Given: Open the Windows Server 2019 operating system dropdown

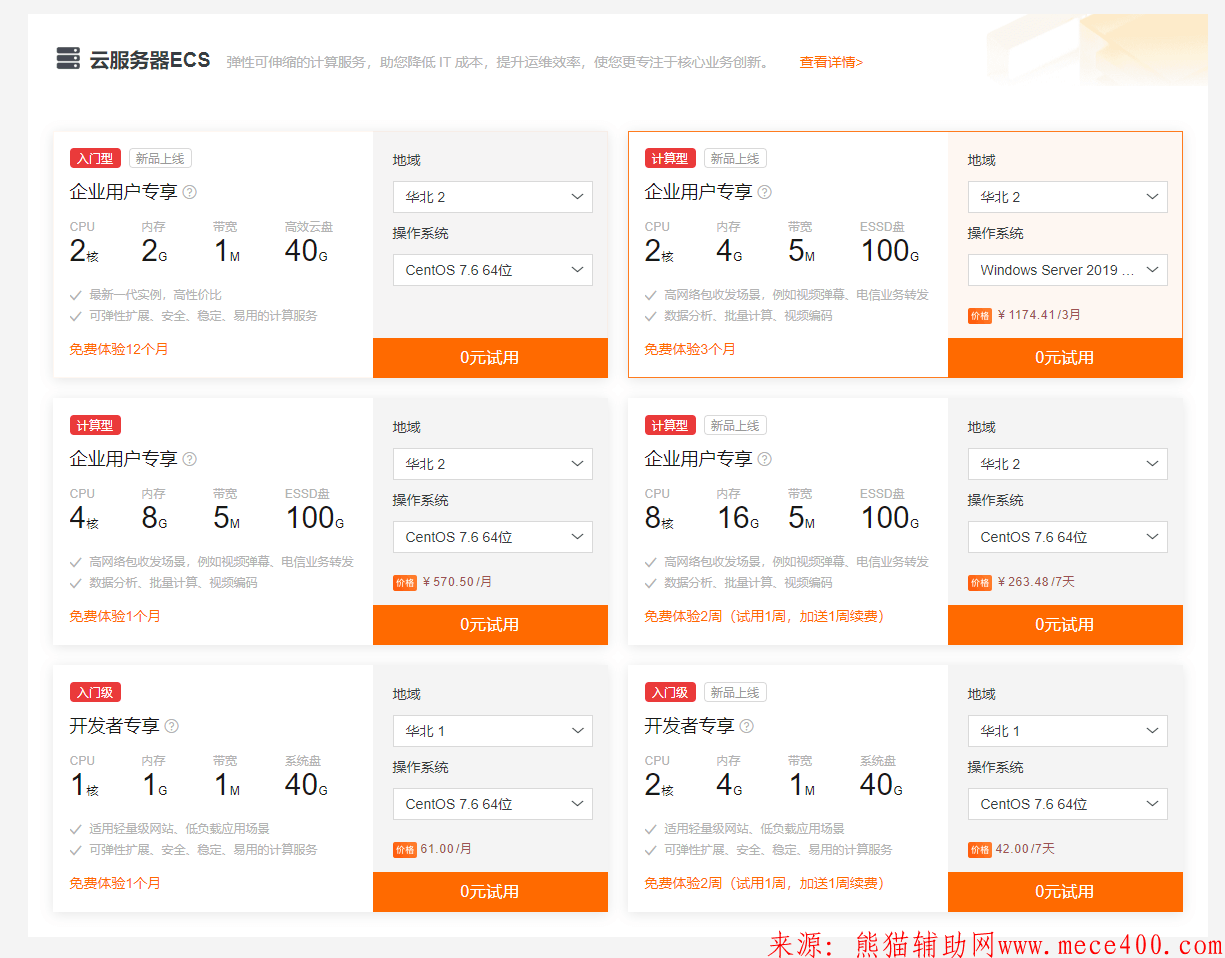Looking at the screenshot, I should (1067, 270).
